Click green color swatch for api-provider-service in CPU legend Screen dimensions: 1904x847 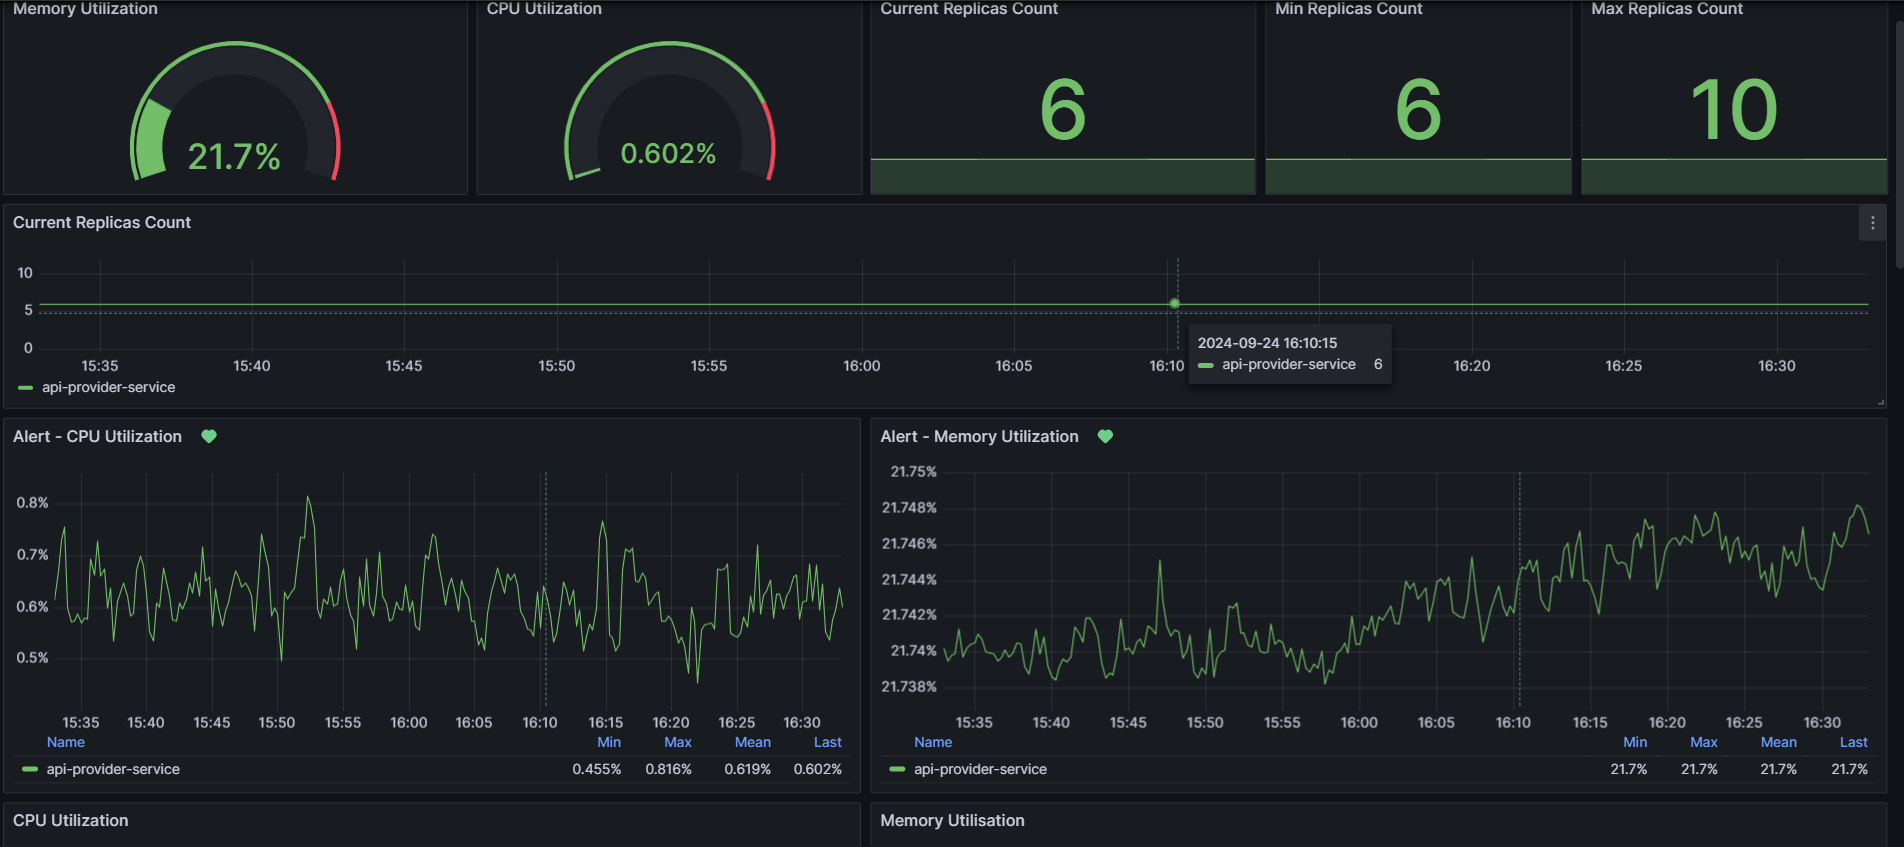click(x=30, y=769)
